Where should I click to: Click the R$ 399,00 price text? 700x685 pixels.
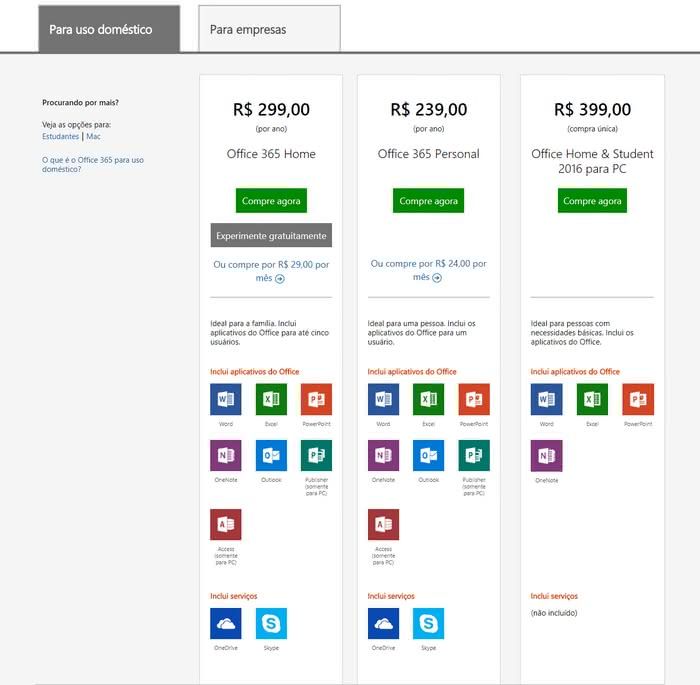click(x=592, y=109)
